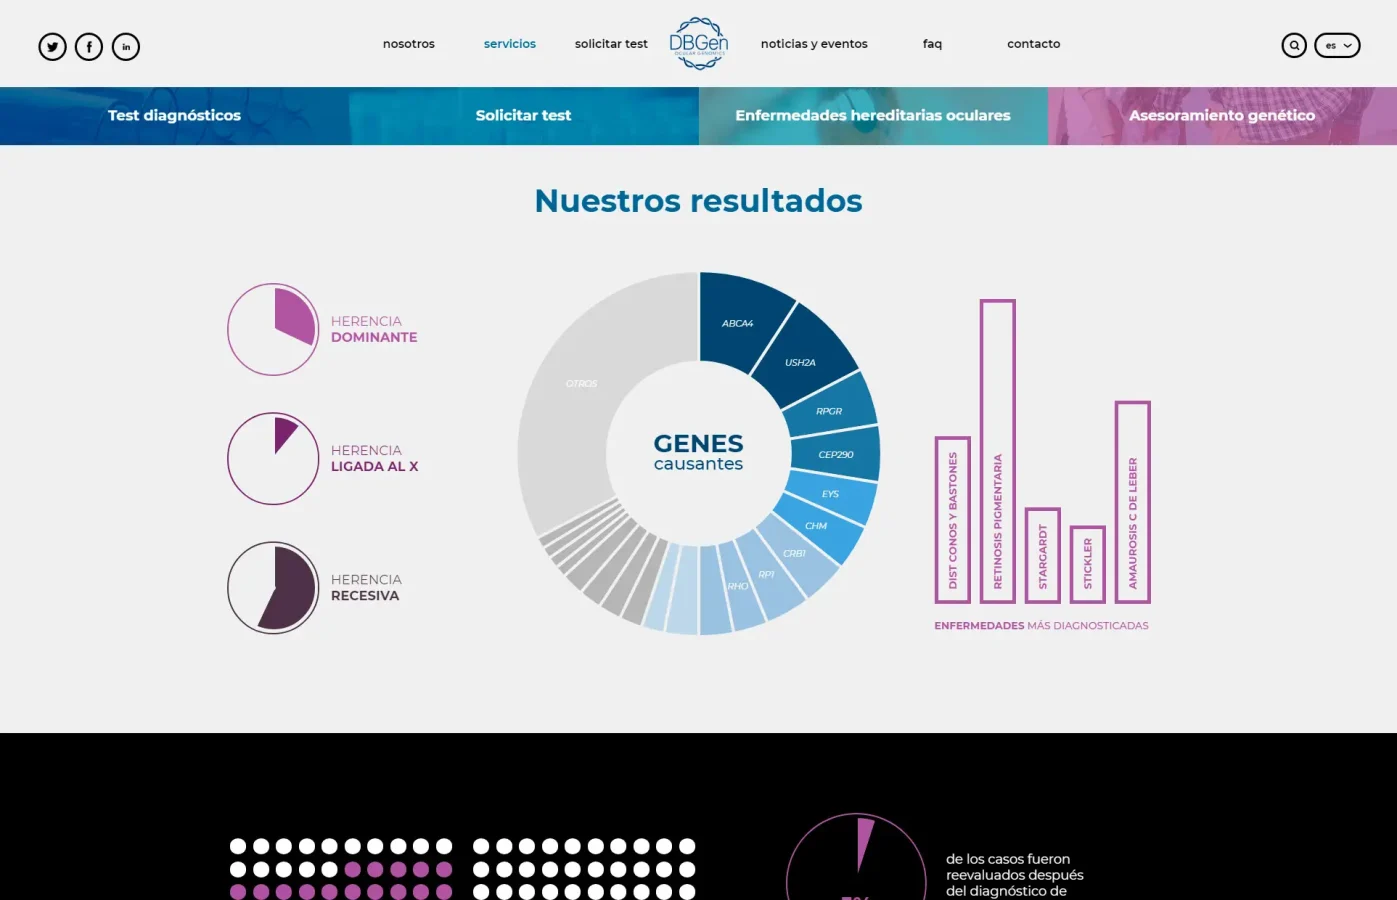
Task: Click the Retinosis Pigmentaria bar
Action: click(997, 451)
